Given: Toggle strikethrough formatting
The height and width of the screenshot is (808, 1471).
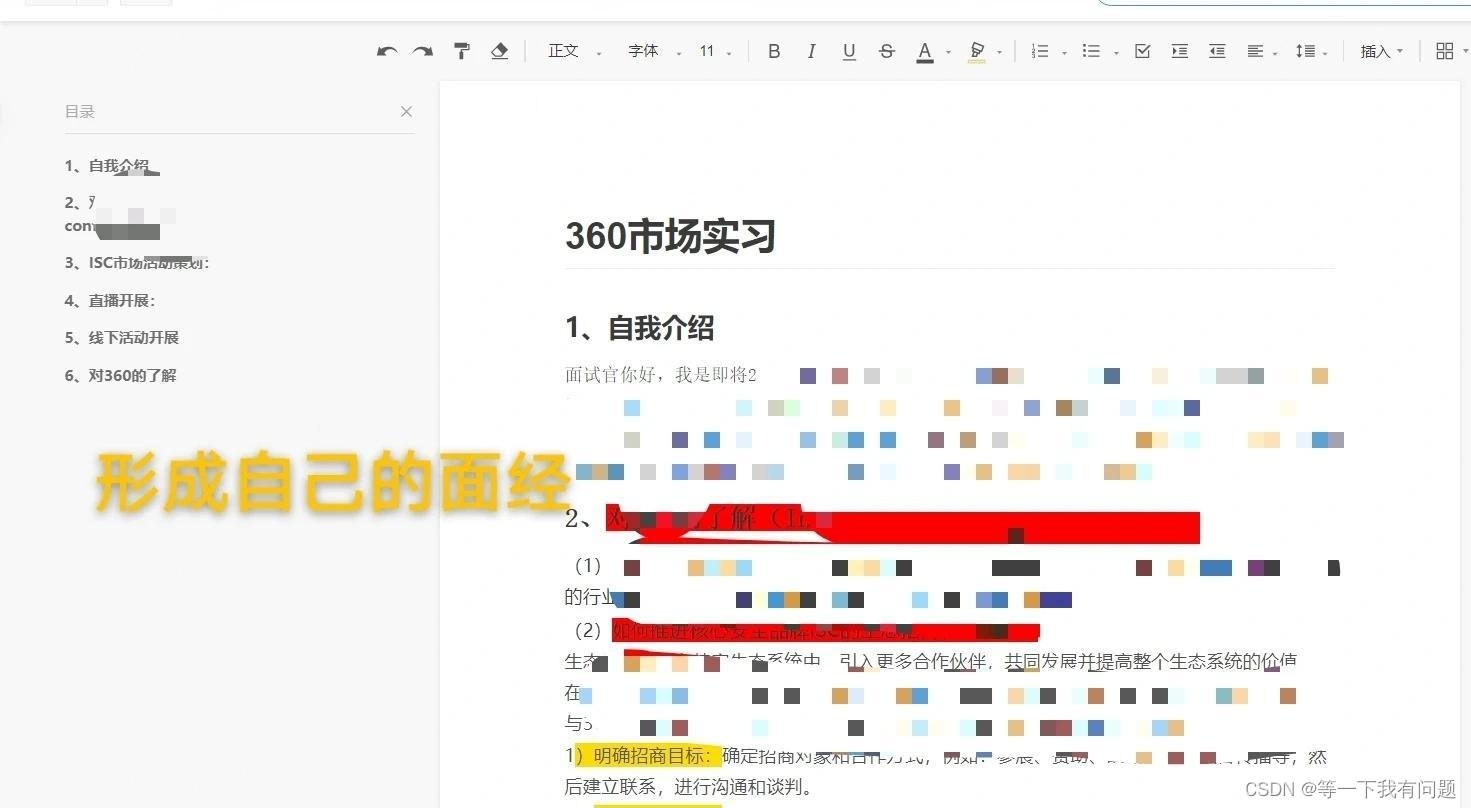Looking at the screenshot, I should (x=886, y=51).
